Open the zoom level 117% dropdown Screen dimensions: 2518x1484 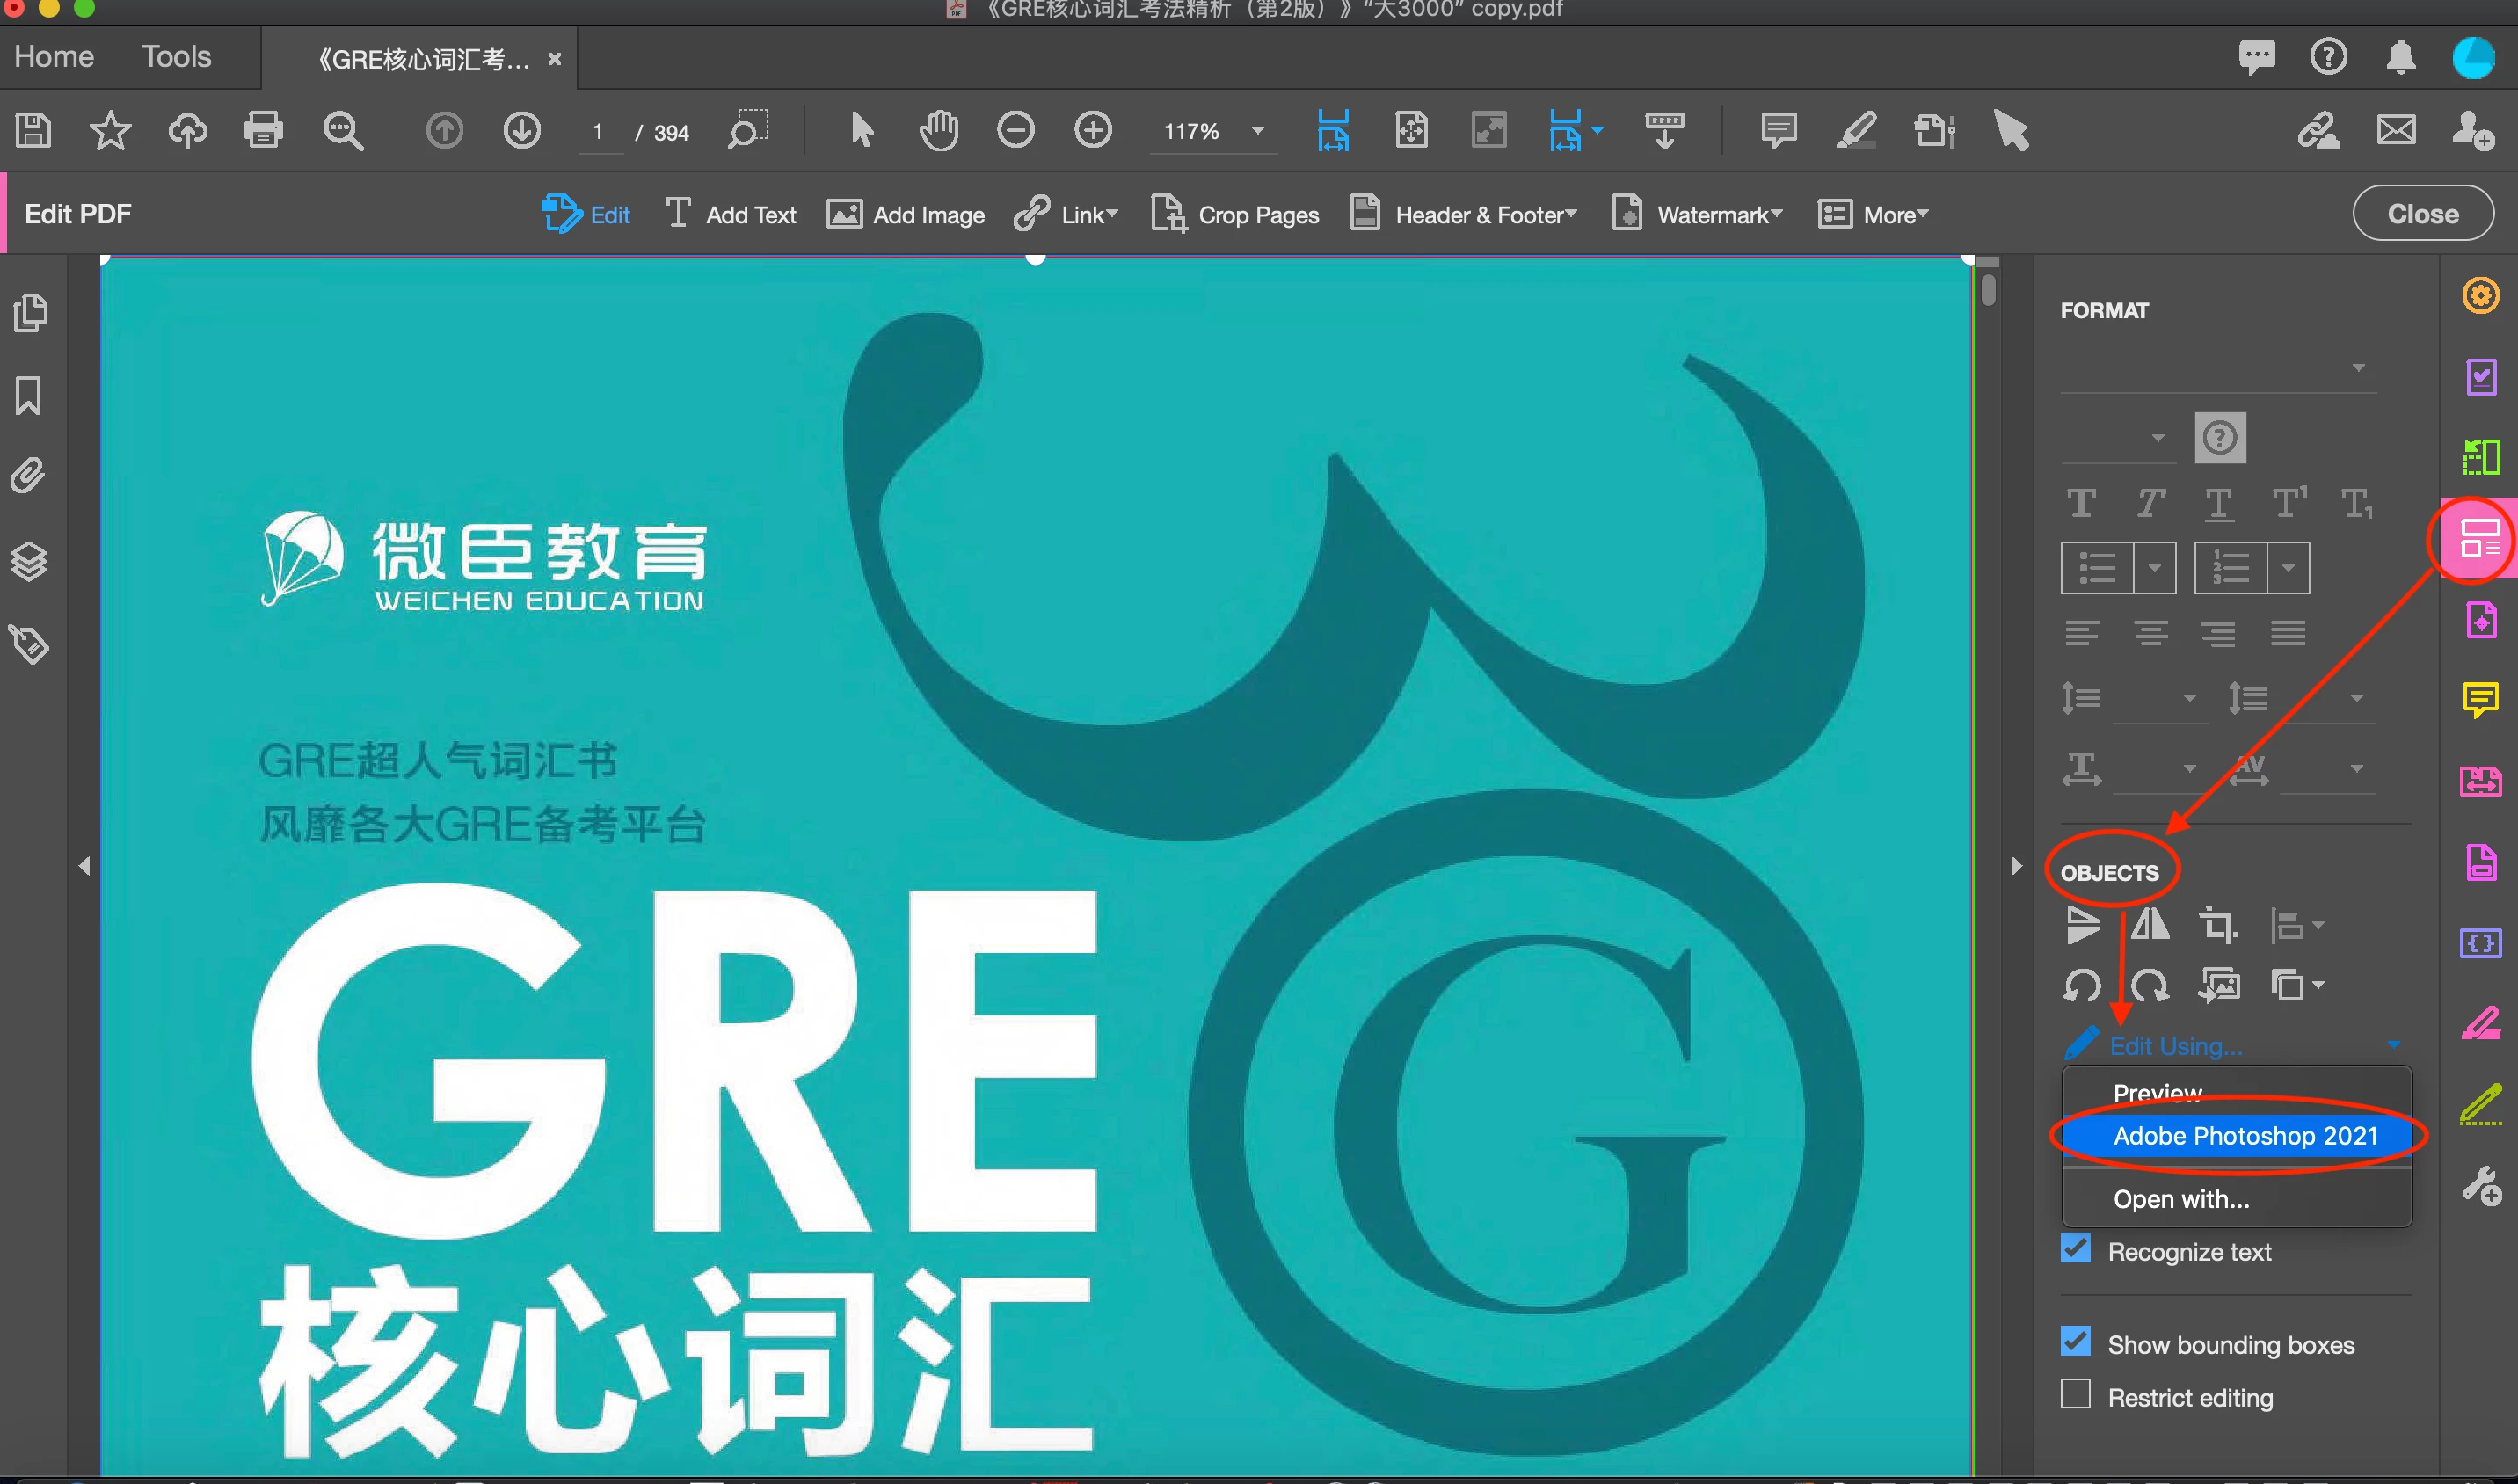click(1258, 131)
